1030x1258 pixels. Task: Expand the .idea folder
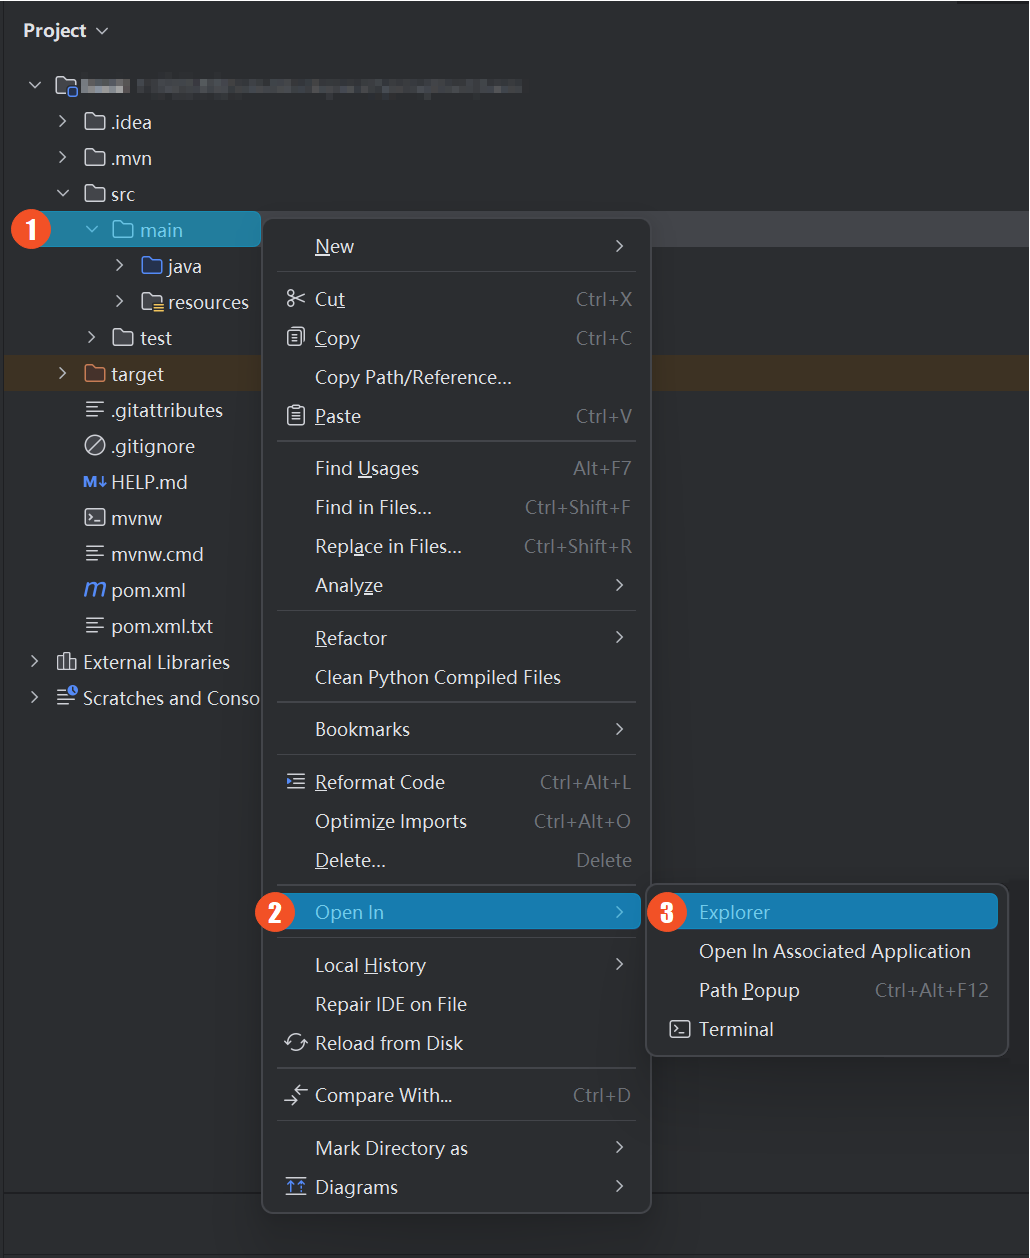tap(63, 122)
